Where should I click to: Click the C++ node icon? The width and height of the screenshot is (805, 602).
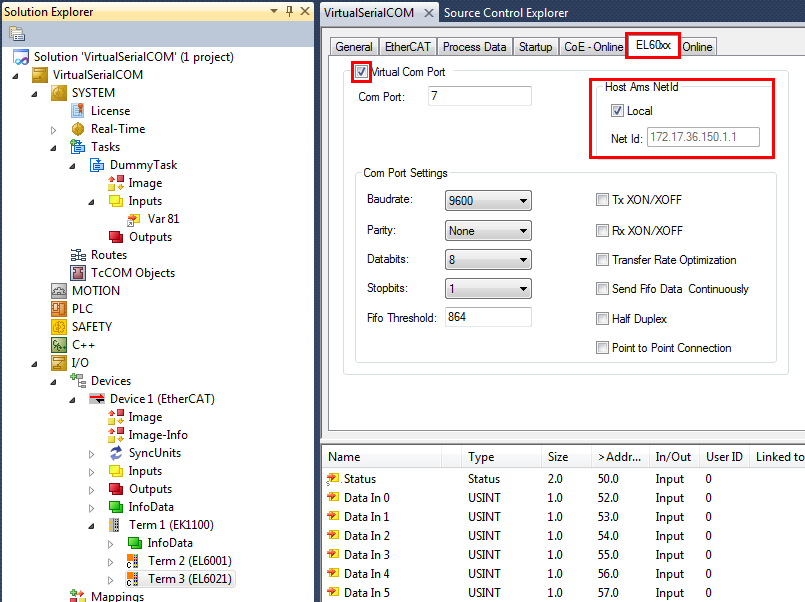59,345
